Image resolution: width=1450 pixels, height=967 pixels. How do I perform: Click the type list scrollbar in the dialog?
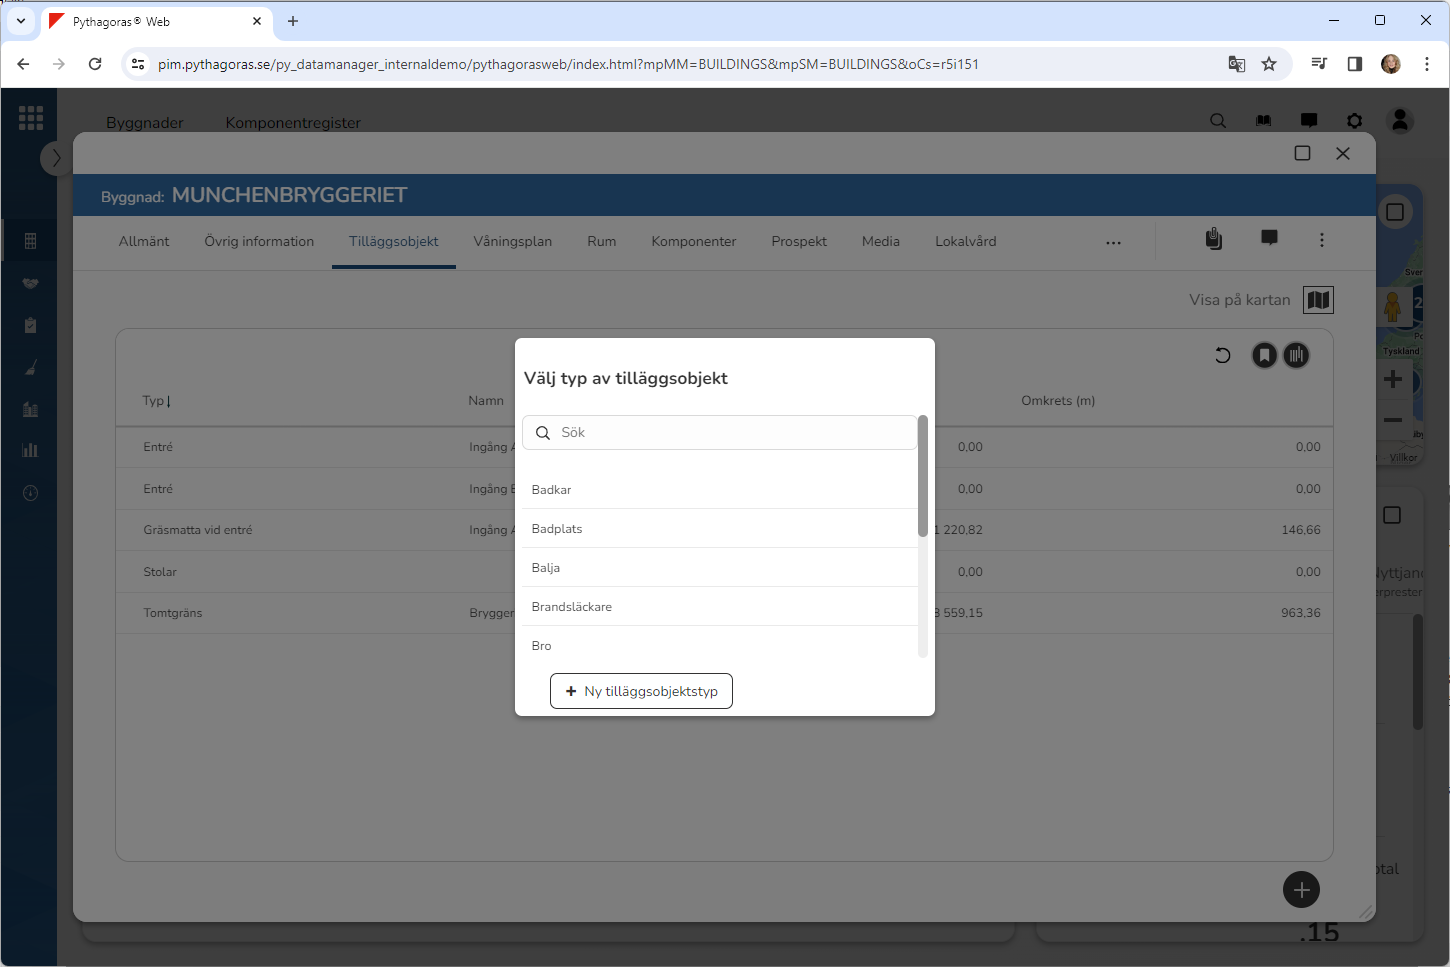(922, 477)
